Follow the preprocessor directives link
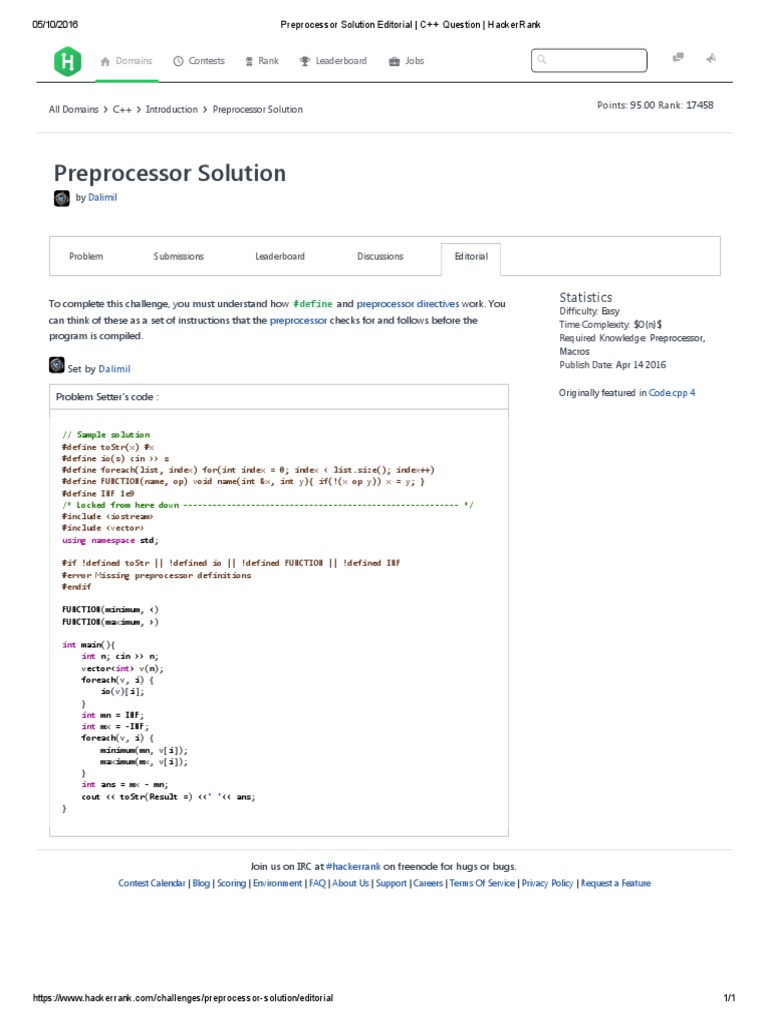This screenshot has width=768, height=1024. click(x=408, y=304)
